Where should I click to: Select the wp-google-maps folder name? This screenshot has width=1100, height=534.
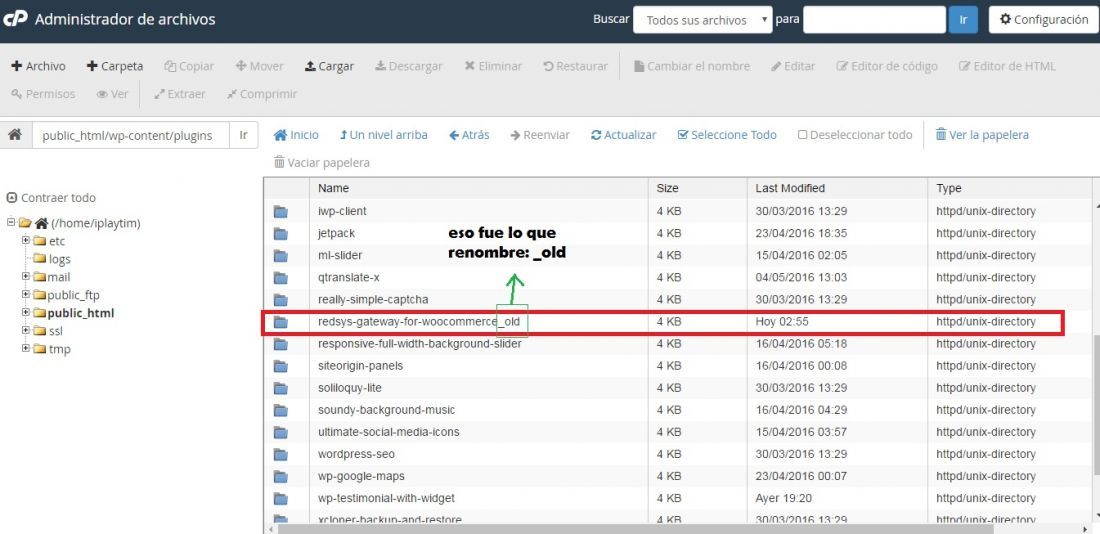361,476
